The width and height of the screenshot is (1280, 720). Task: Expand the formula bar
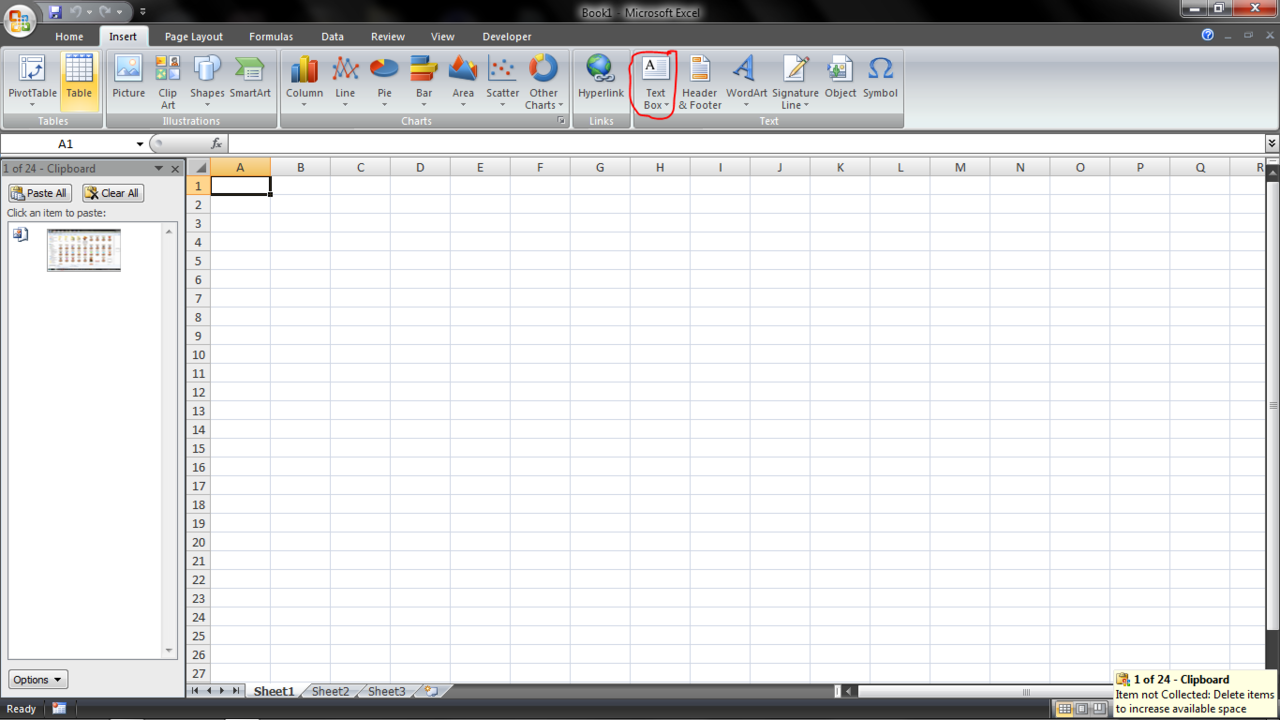coord(1272,144)
